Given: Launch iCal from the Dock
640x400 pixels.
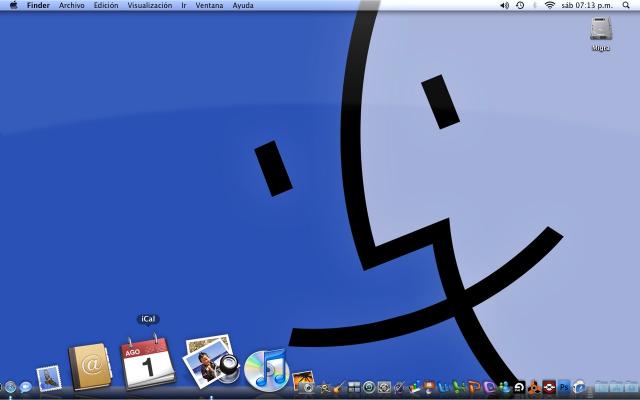Looking at the screenshot, I should [148, 361].
